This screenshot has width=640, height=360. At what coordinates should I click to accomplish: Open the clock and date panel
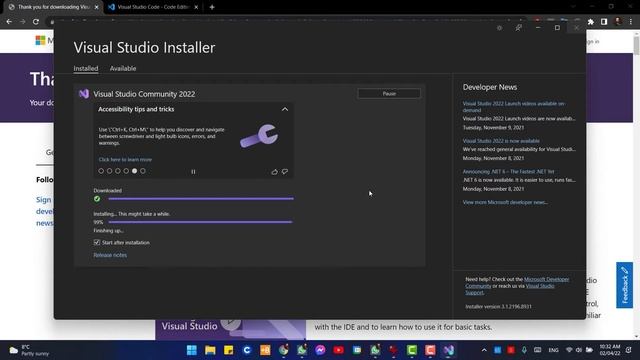click(610, 350)
